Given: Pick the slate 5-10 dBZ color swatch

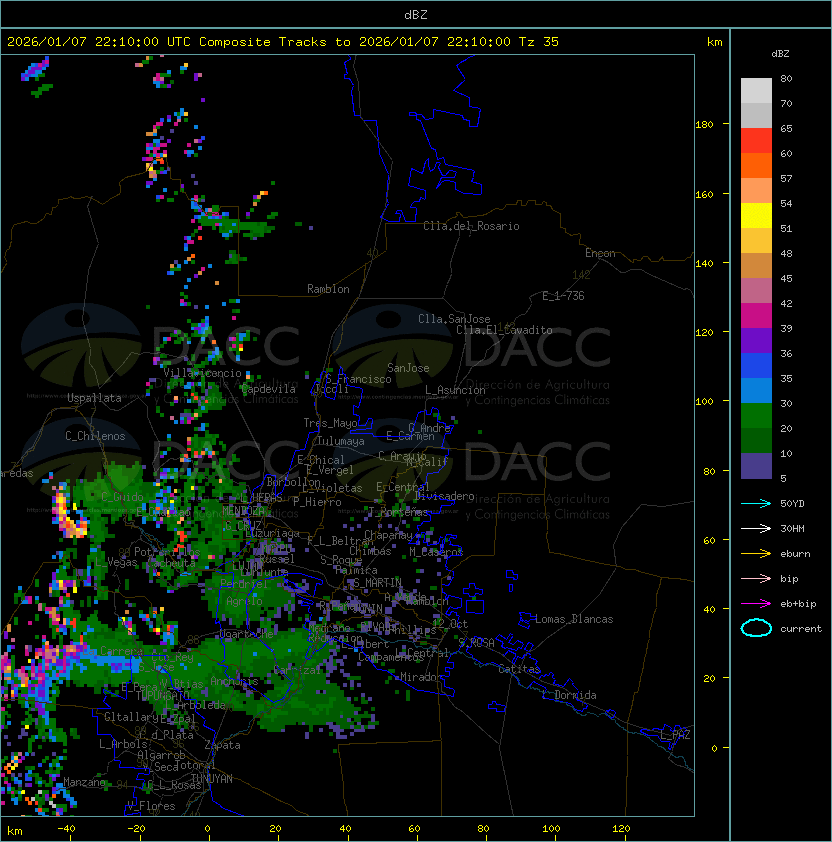Looking at the screenshot, I should (x=756, y=466).
